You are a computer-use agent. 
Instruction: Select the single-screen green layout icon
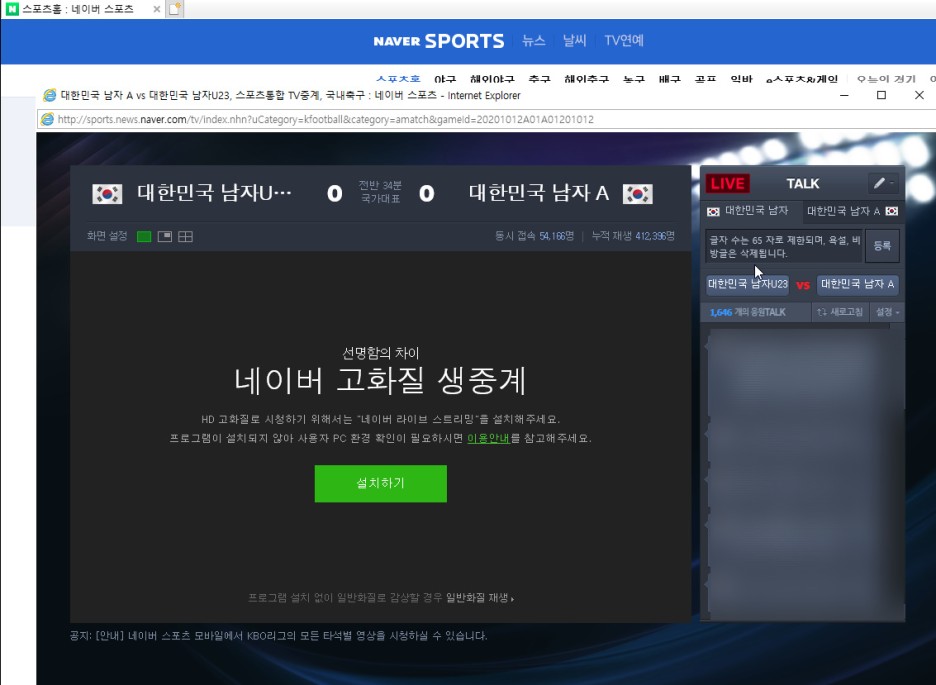pyautogui.click(x=144, y=236)
